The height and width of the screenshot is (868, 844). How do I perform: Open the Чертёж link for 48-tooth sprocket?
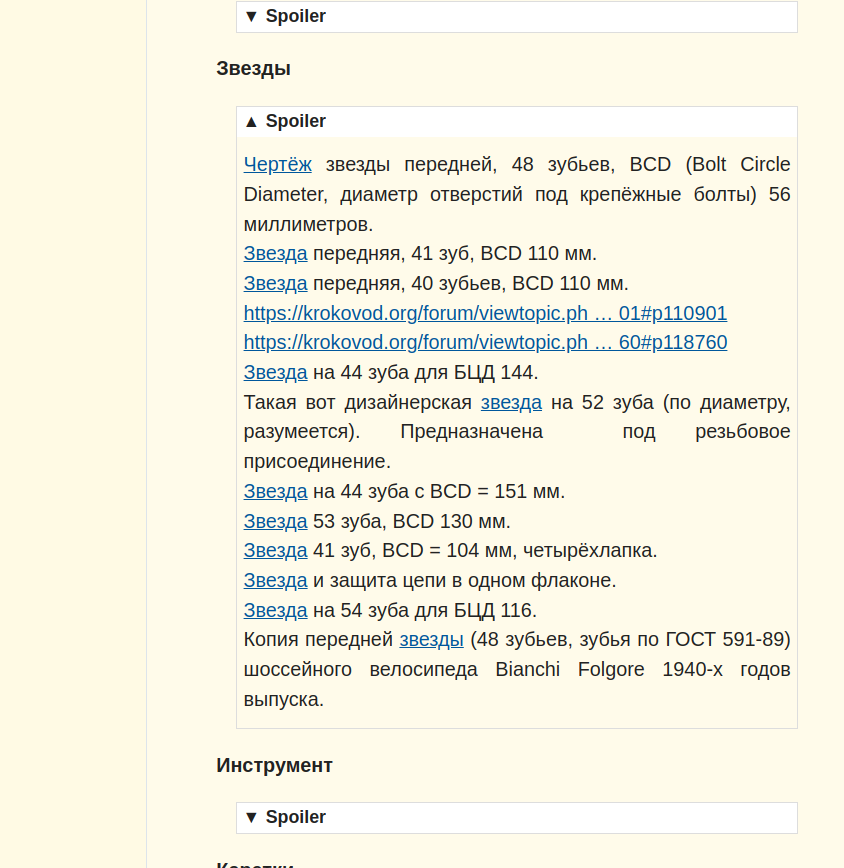tap(277, 164)
